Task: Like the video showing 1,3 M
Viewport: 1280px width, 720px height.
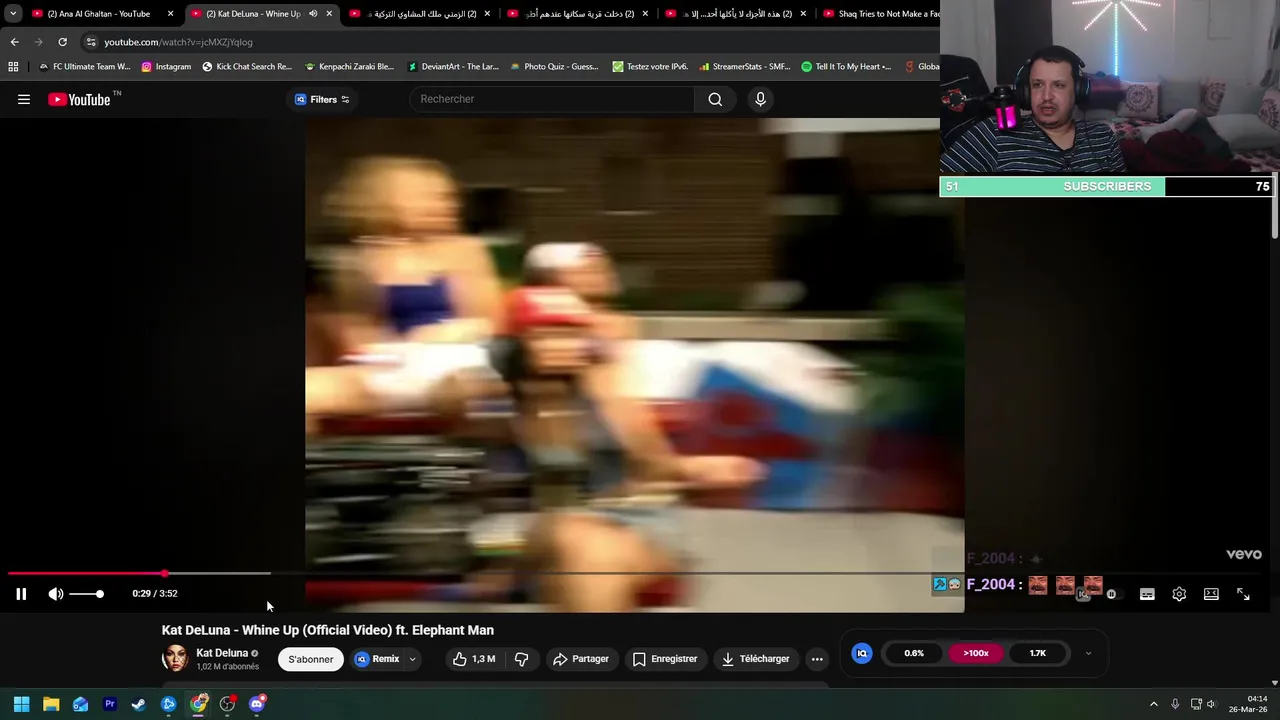Action: pyautogui.click(x=473, y=659)
